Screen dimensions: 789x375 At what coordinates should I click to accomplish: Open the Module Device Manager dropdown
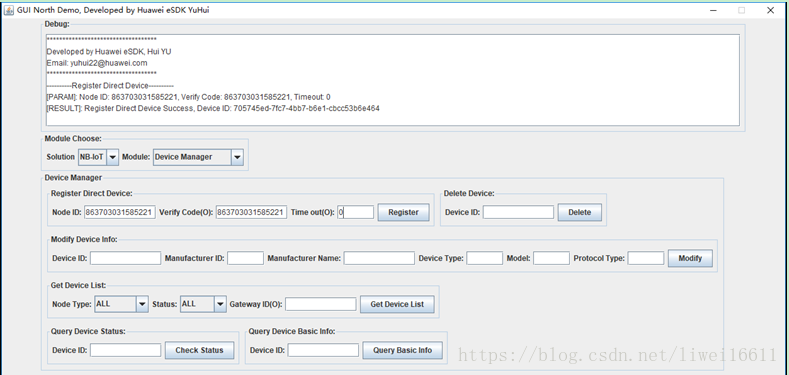point(198,157)
